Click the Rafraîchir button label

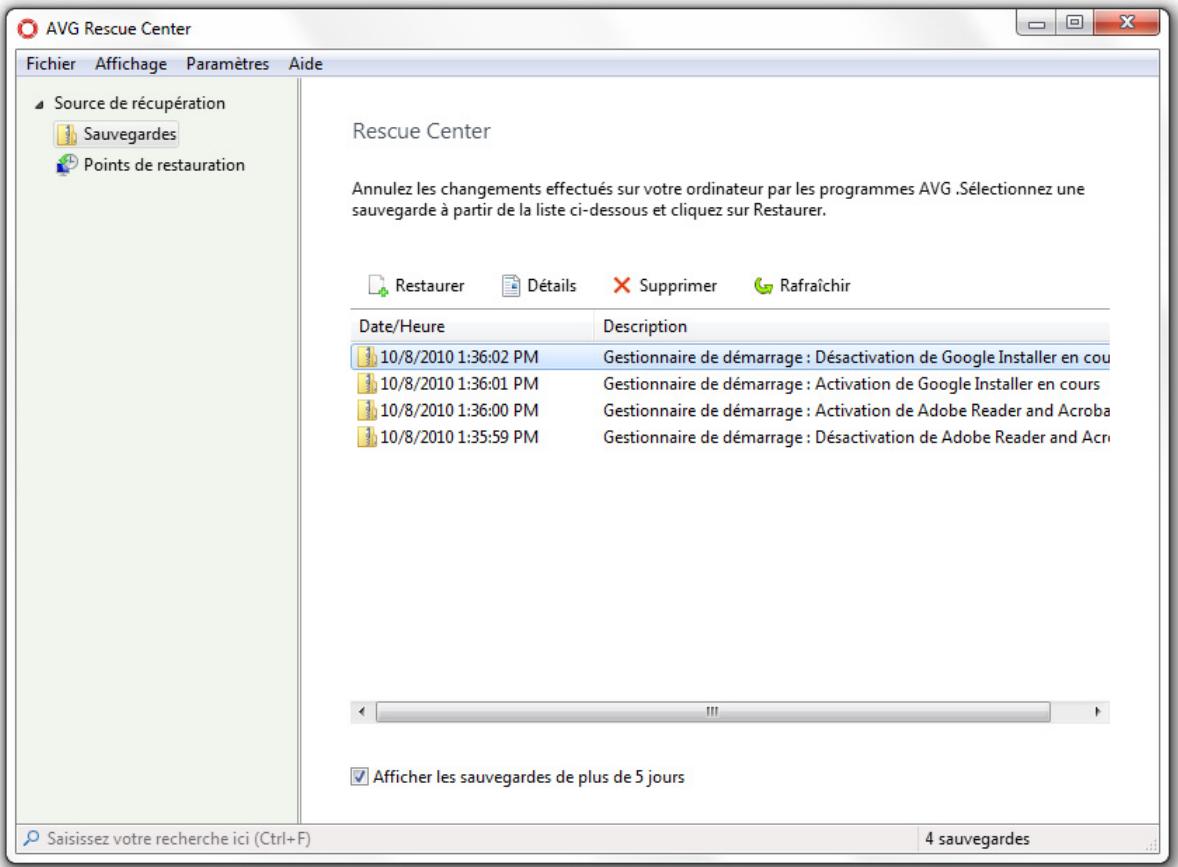pos(815,285)
